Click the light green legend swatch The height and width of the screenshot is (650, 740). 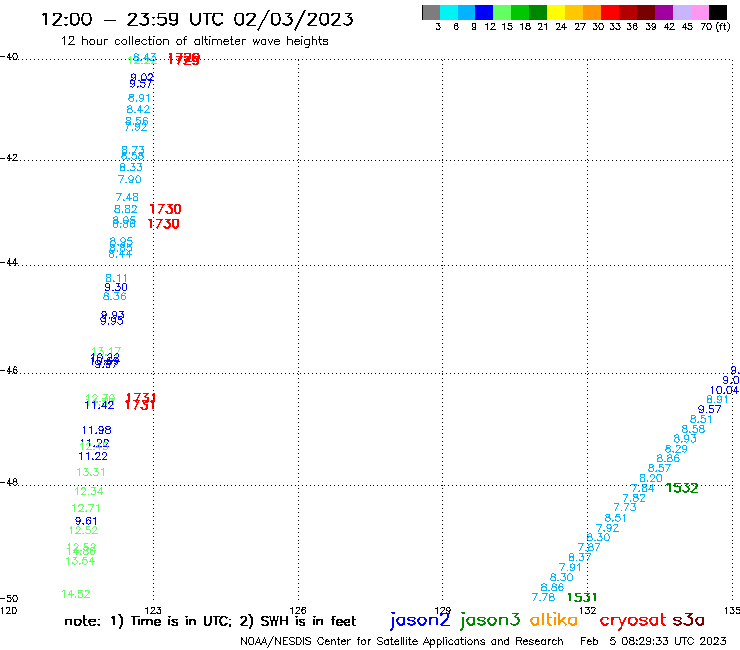tap(502, 12)
